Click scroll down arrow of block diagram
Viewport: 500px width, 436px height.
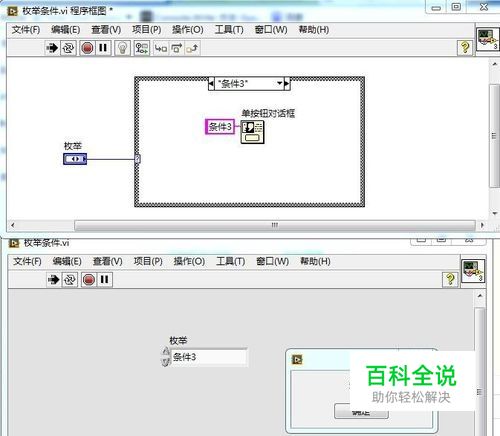point(494,213)
